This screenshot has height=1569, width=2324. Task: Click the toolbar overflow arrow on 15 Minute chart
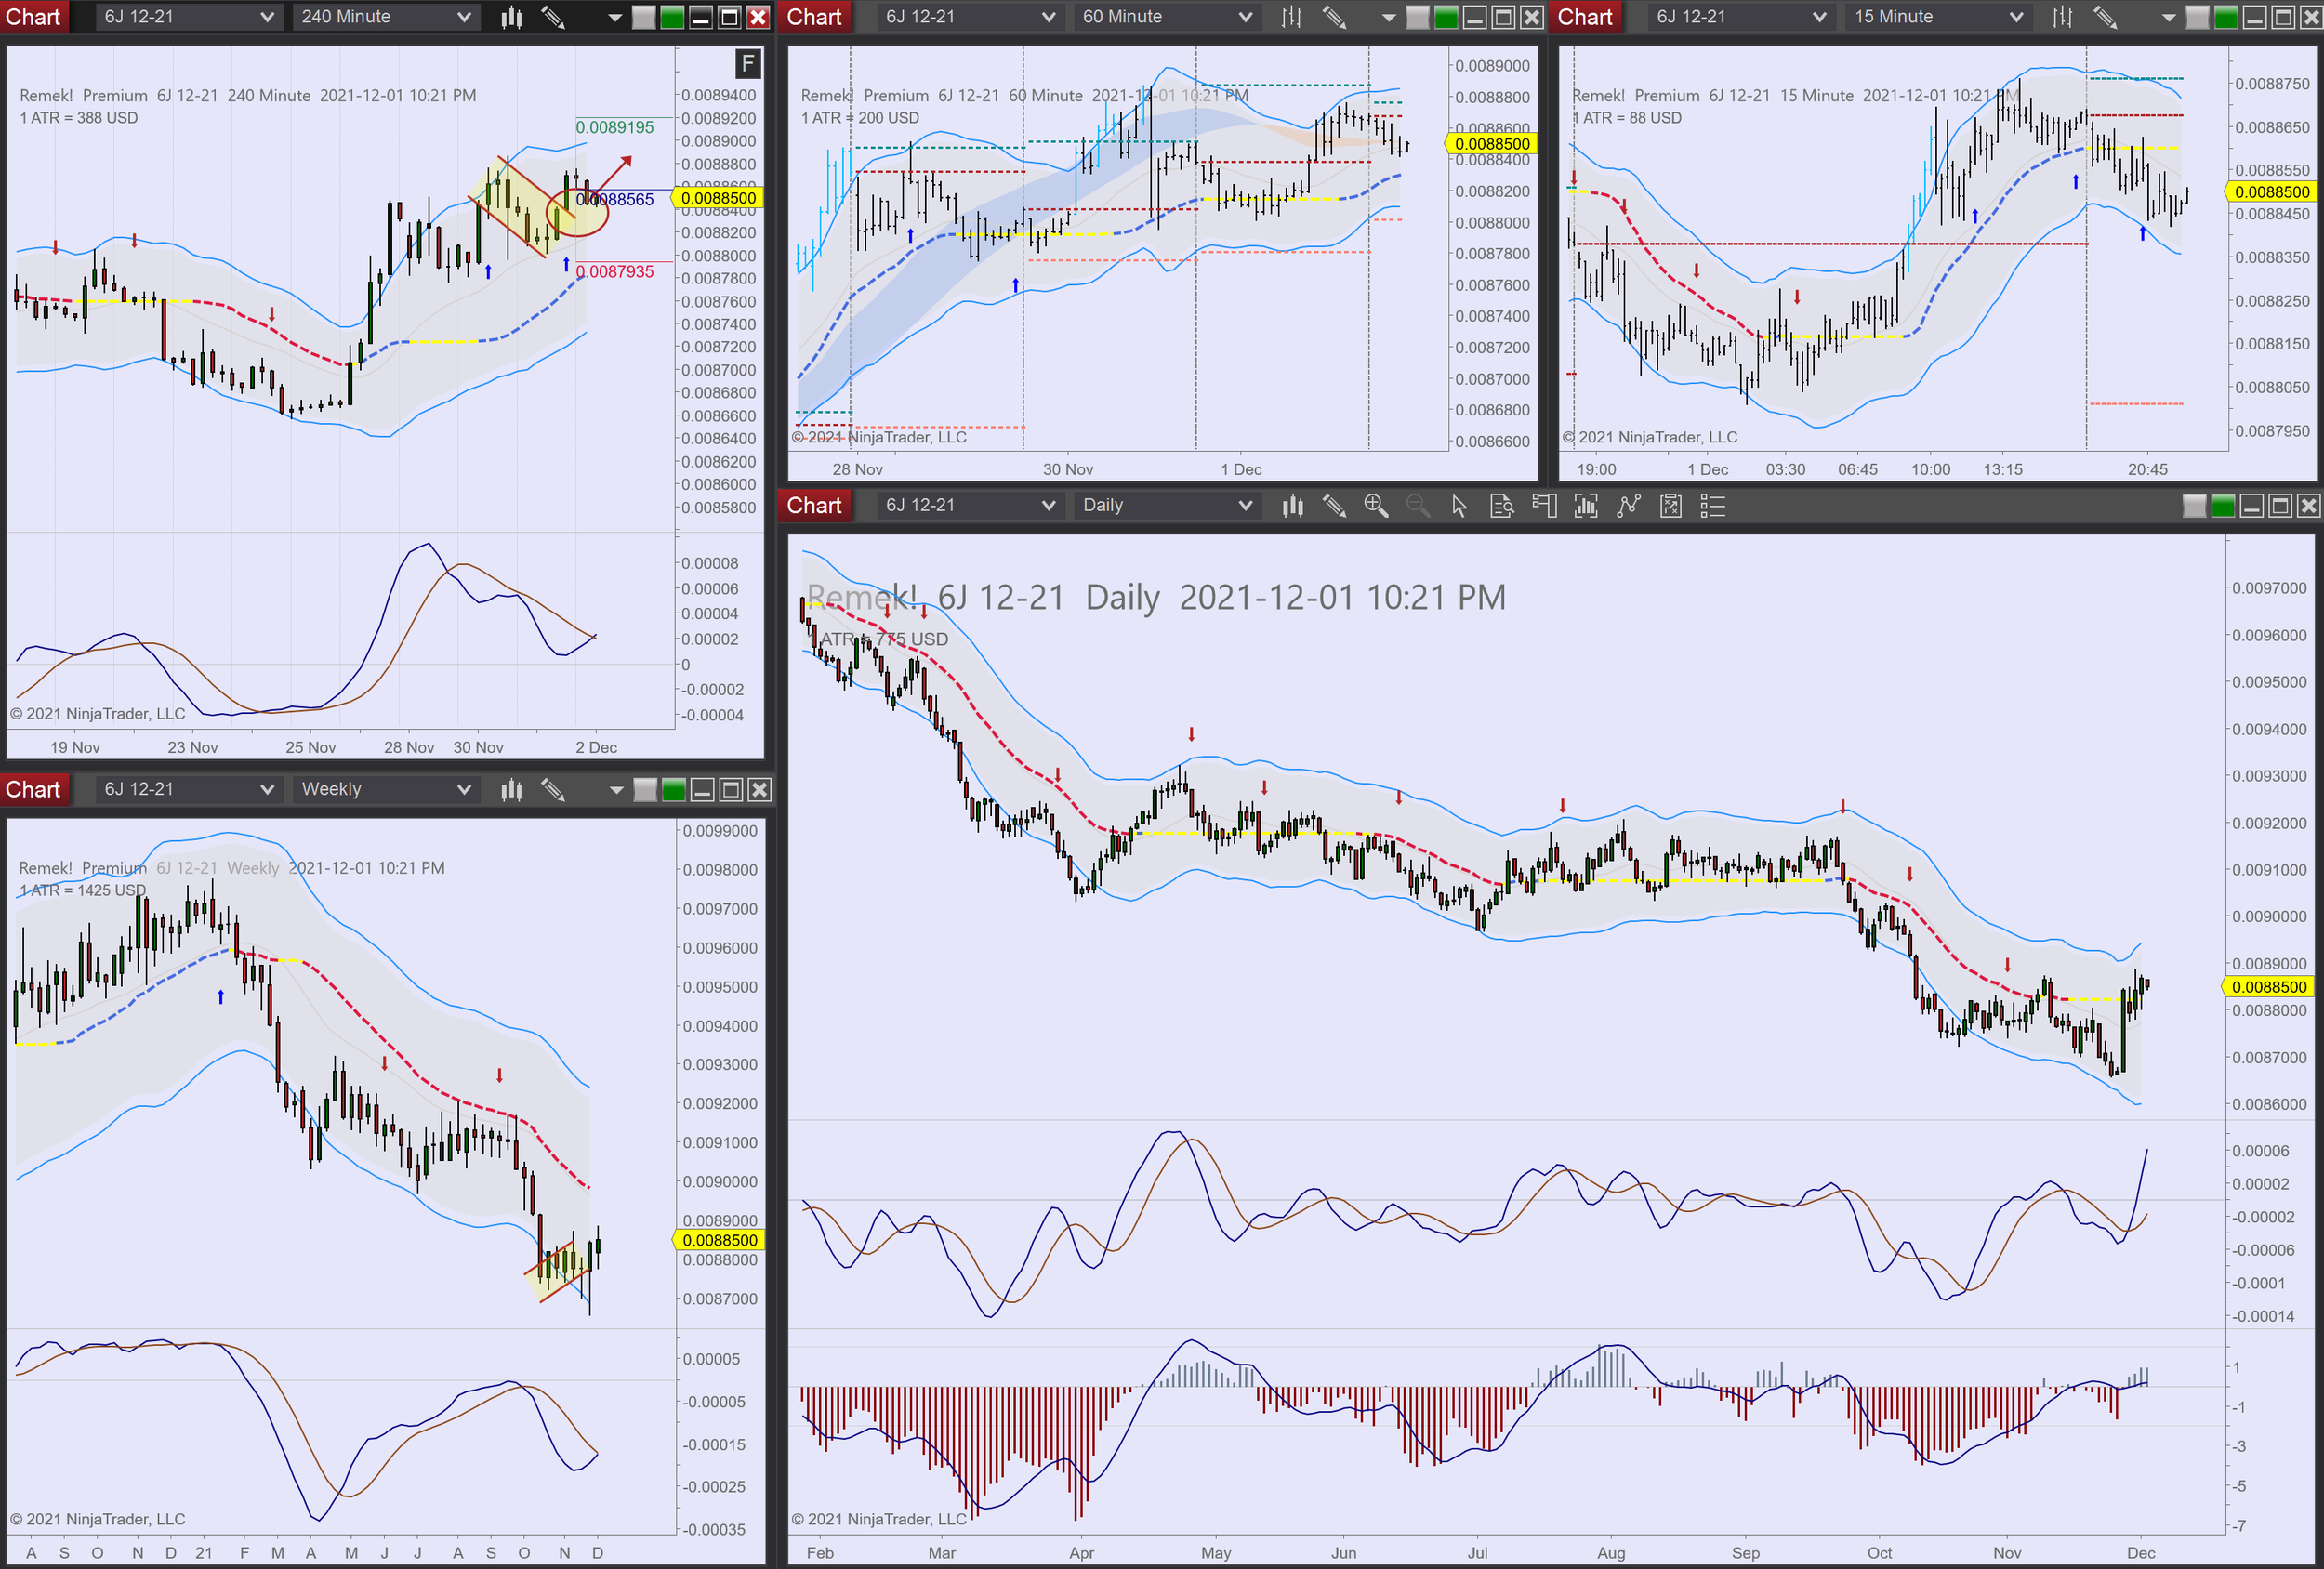(2168, 17)
